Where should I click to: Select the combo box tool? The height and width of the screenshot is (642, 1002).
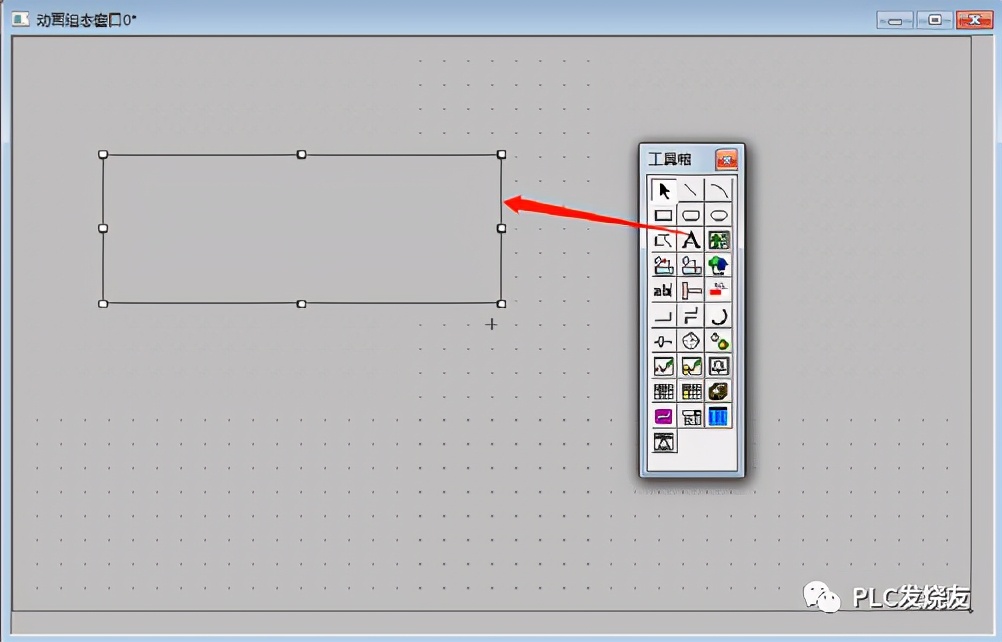point(691,417)
